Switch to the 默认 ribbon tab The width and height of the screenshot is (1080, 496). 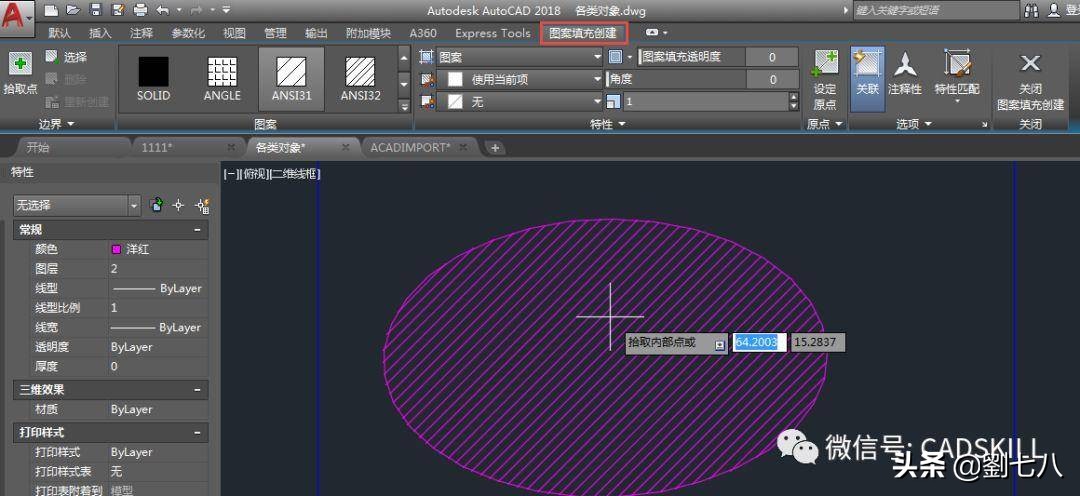click(59, 33)
